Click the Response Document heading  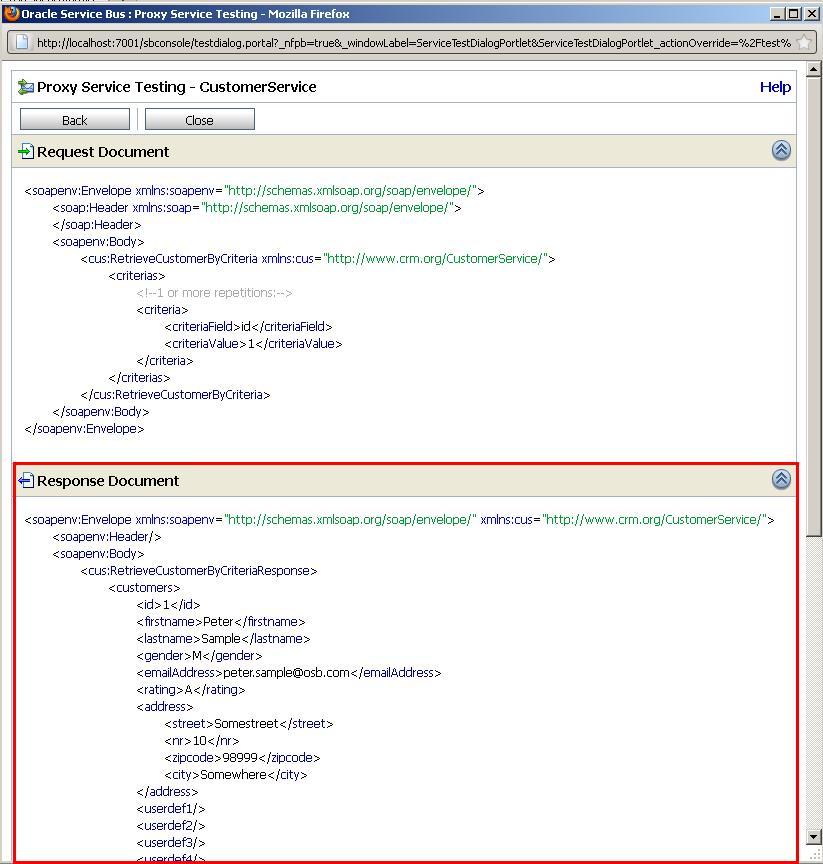point(108,481)
